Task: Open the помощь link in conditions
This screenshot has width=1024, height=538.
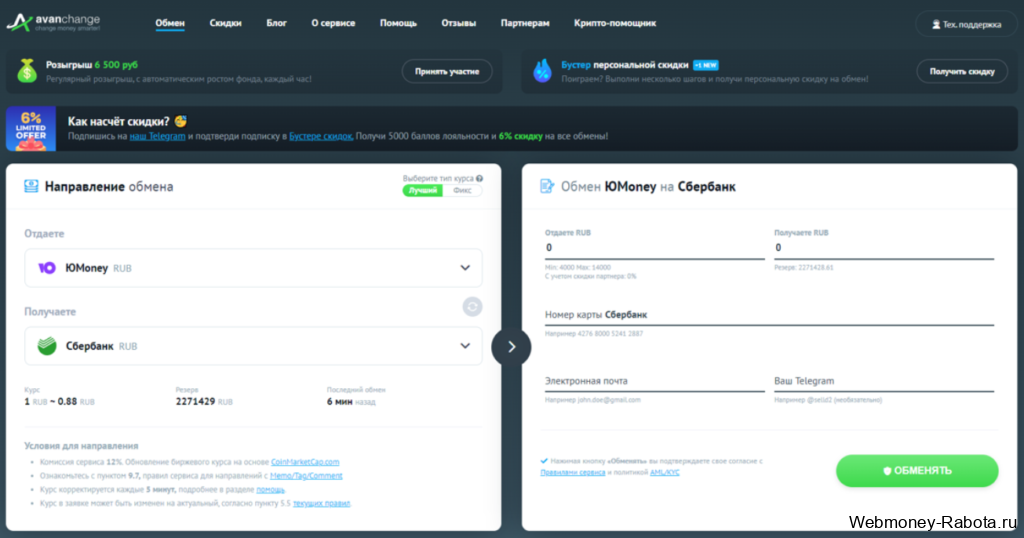Action: point(270,489)
